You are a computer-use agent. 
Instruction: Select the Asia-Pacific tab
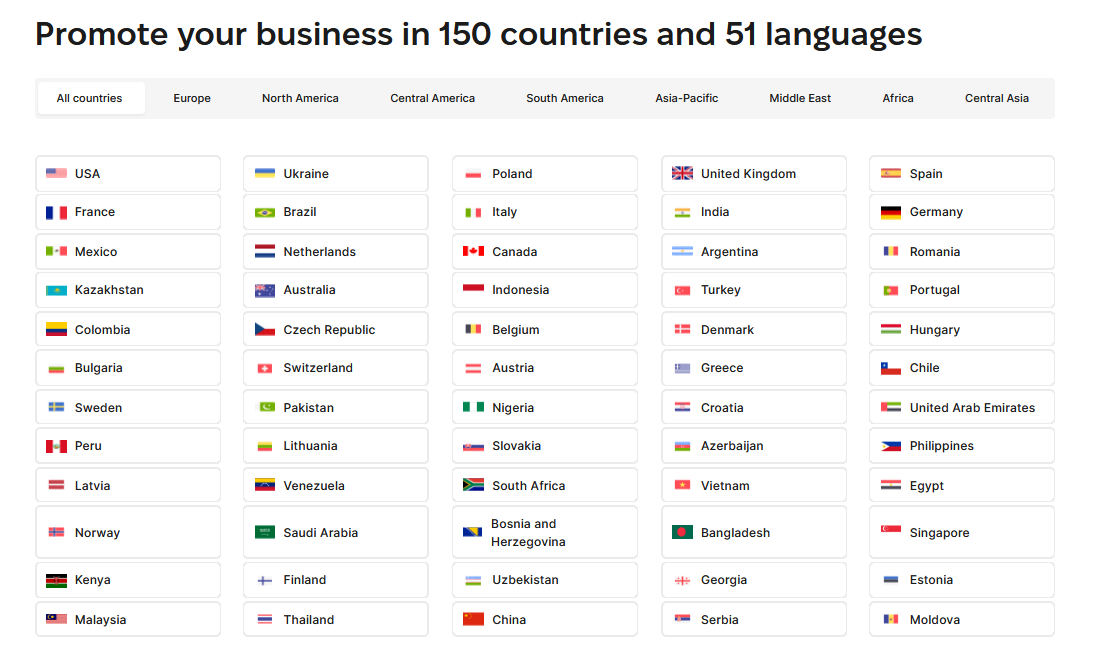[x=686, y=98]
